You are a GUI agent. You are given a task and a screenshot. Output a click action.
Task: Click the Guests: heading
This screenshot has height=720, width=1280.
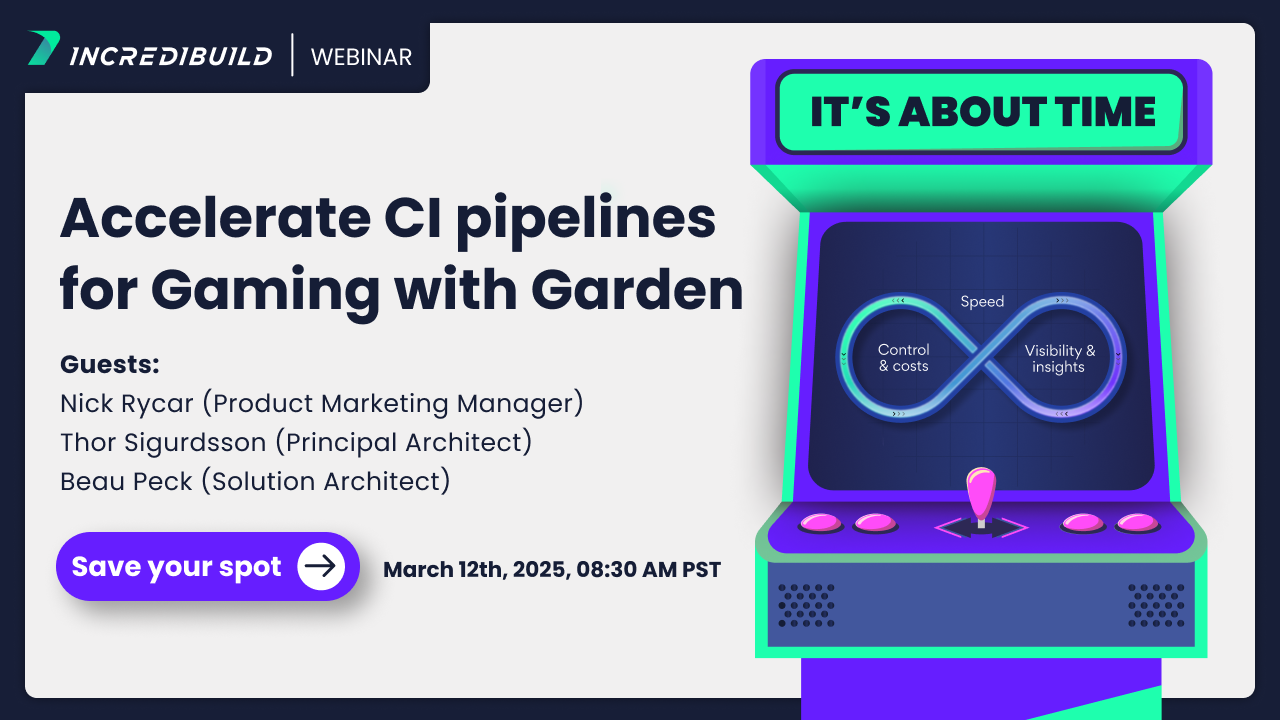point(110,364)
